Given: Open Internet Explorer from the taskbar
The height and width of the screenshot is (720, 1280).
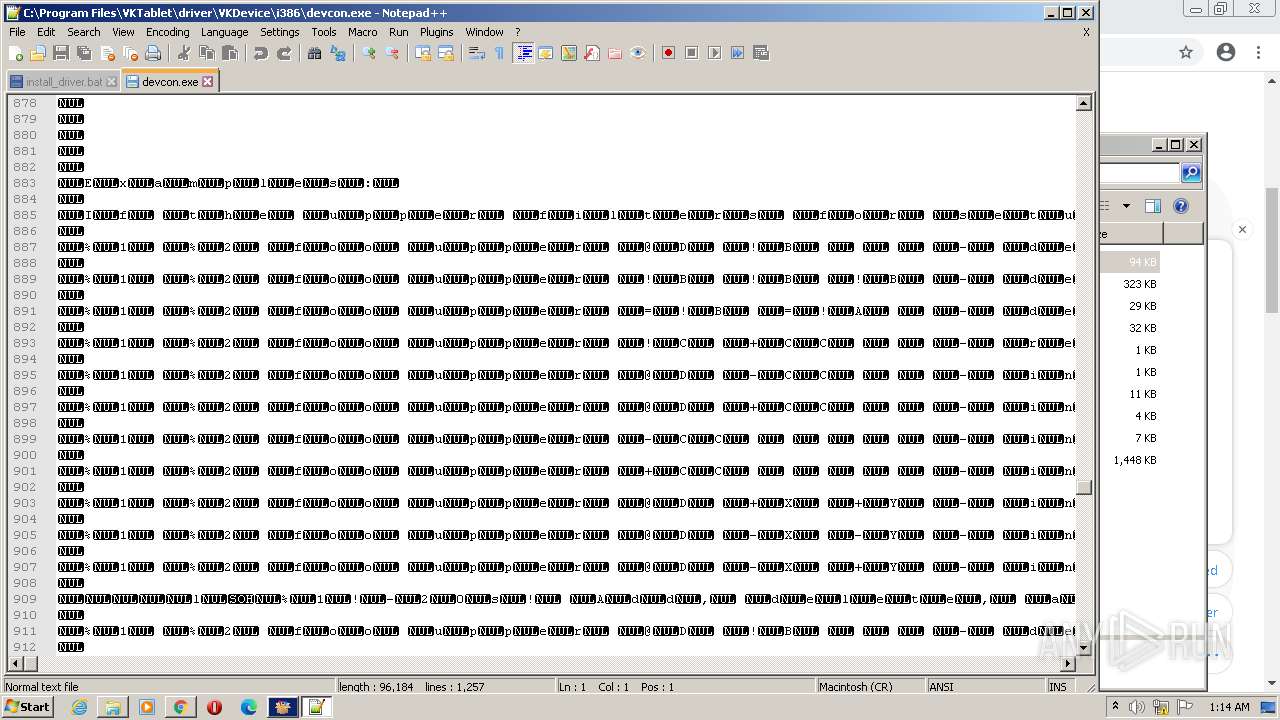Looking at the screenshot, I should point(79,707).
